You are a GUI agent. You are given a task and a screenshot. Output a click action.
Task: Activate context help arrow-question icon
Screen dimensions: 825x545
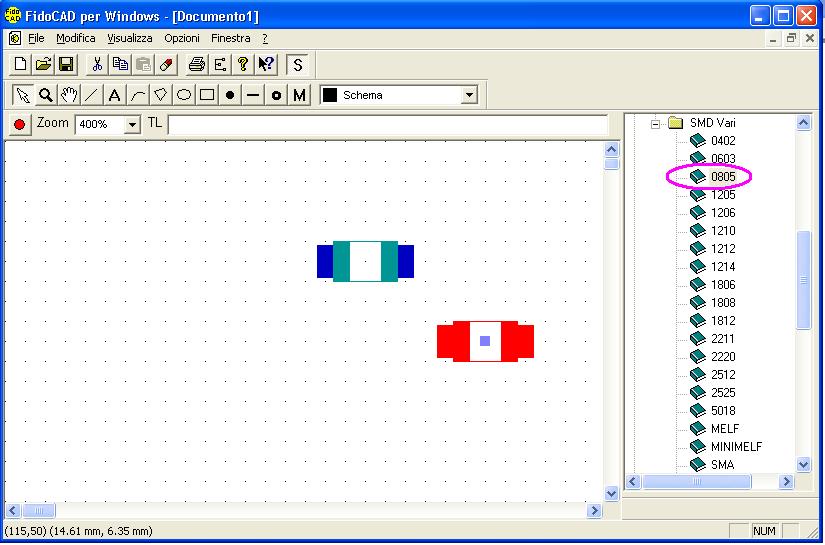pyautogui.click(x=266, y=65)
